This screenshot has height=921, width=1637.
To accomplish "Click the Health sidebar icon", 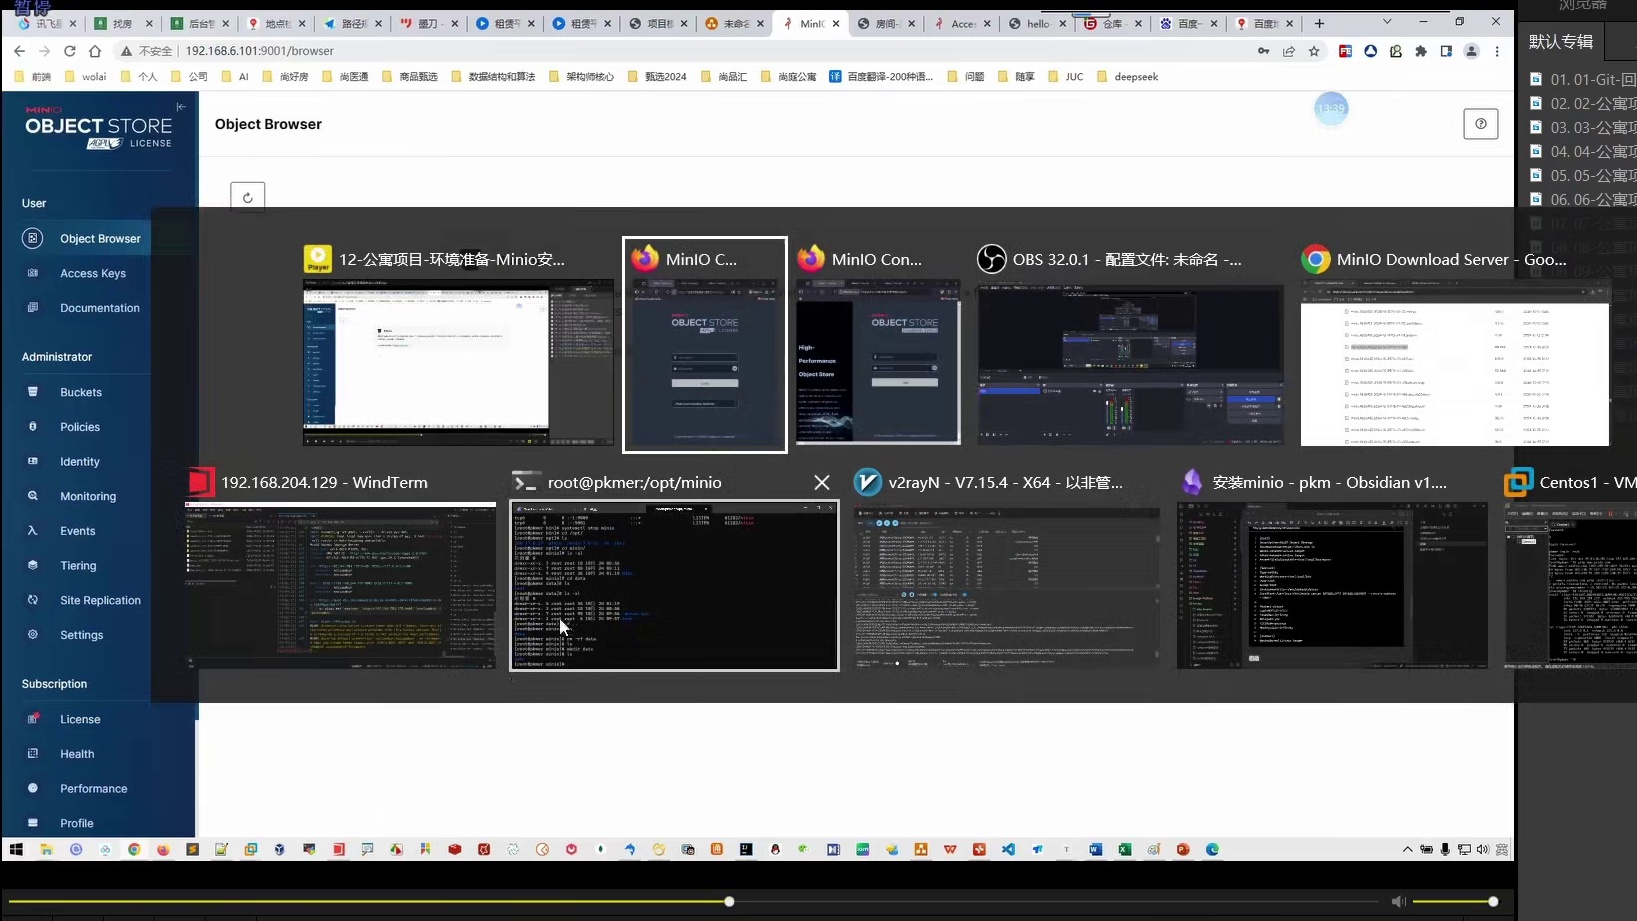I will (33, 754).
